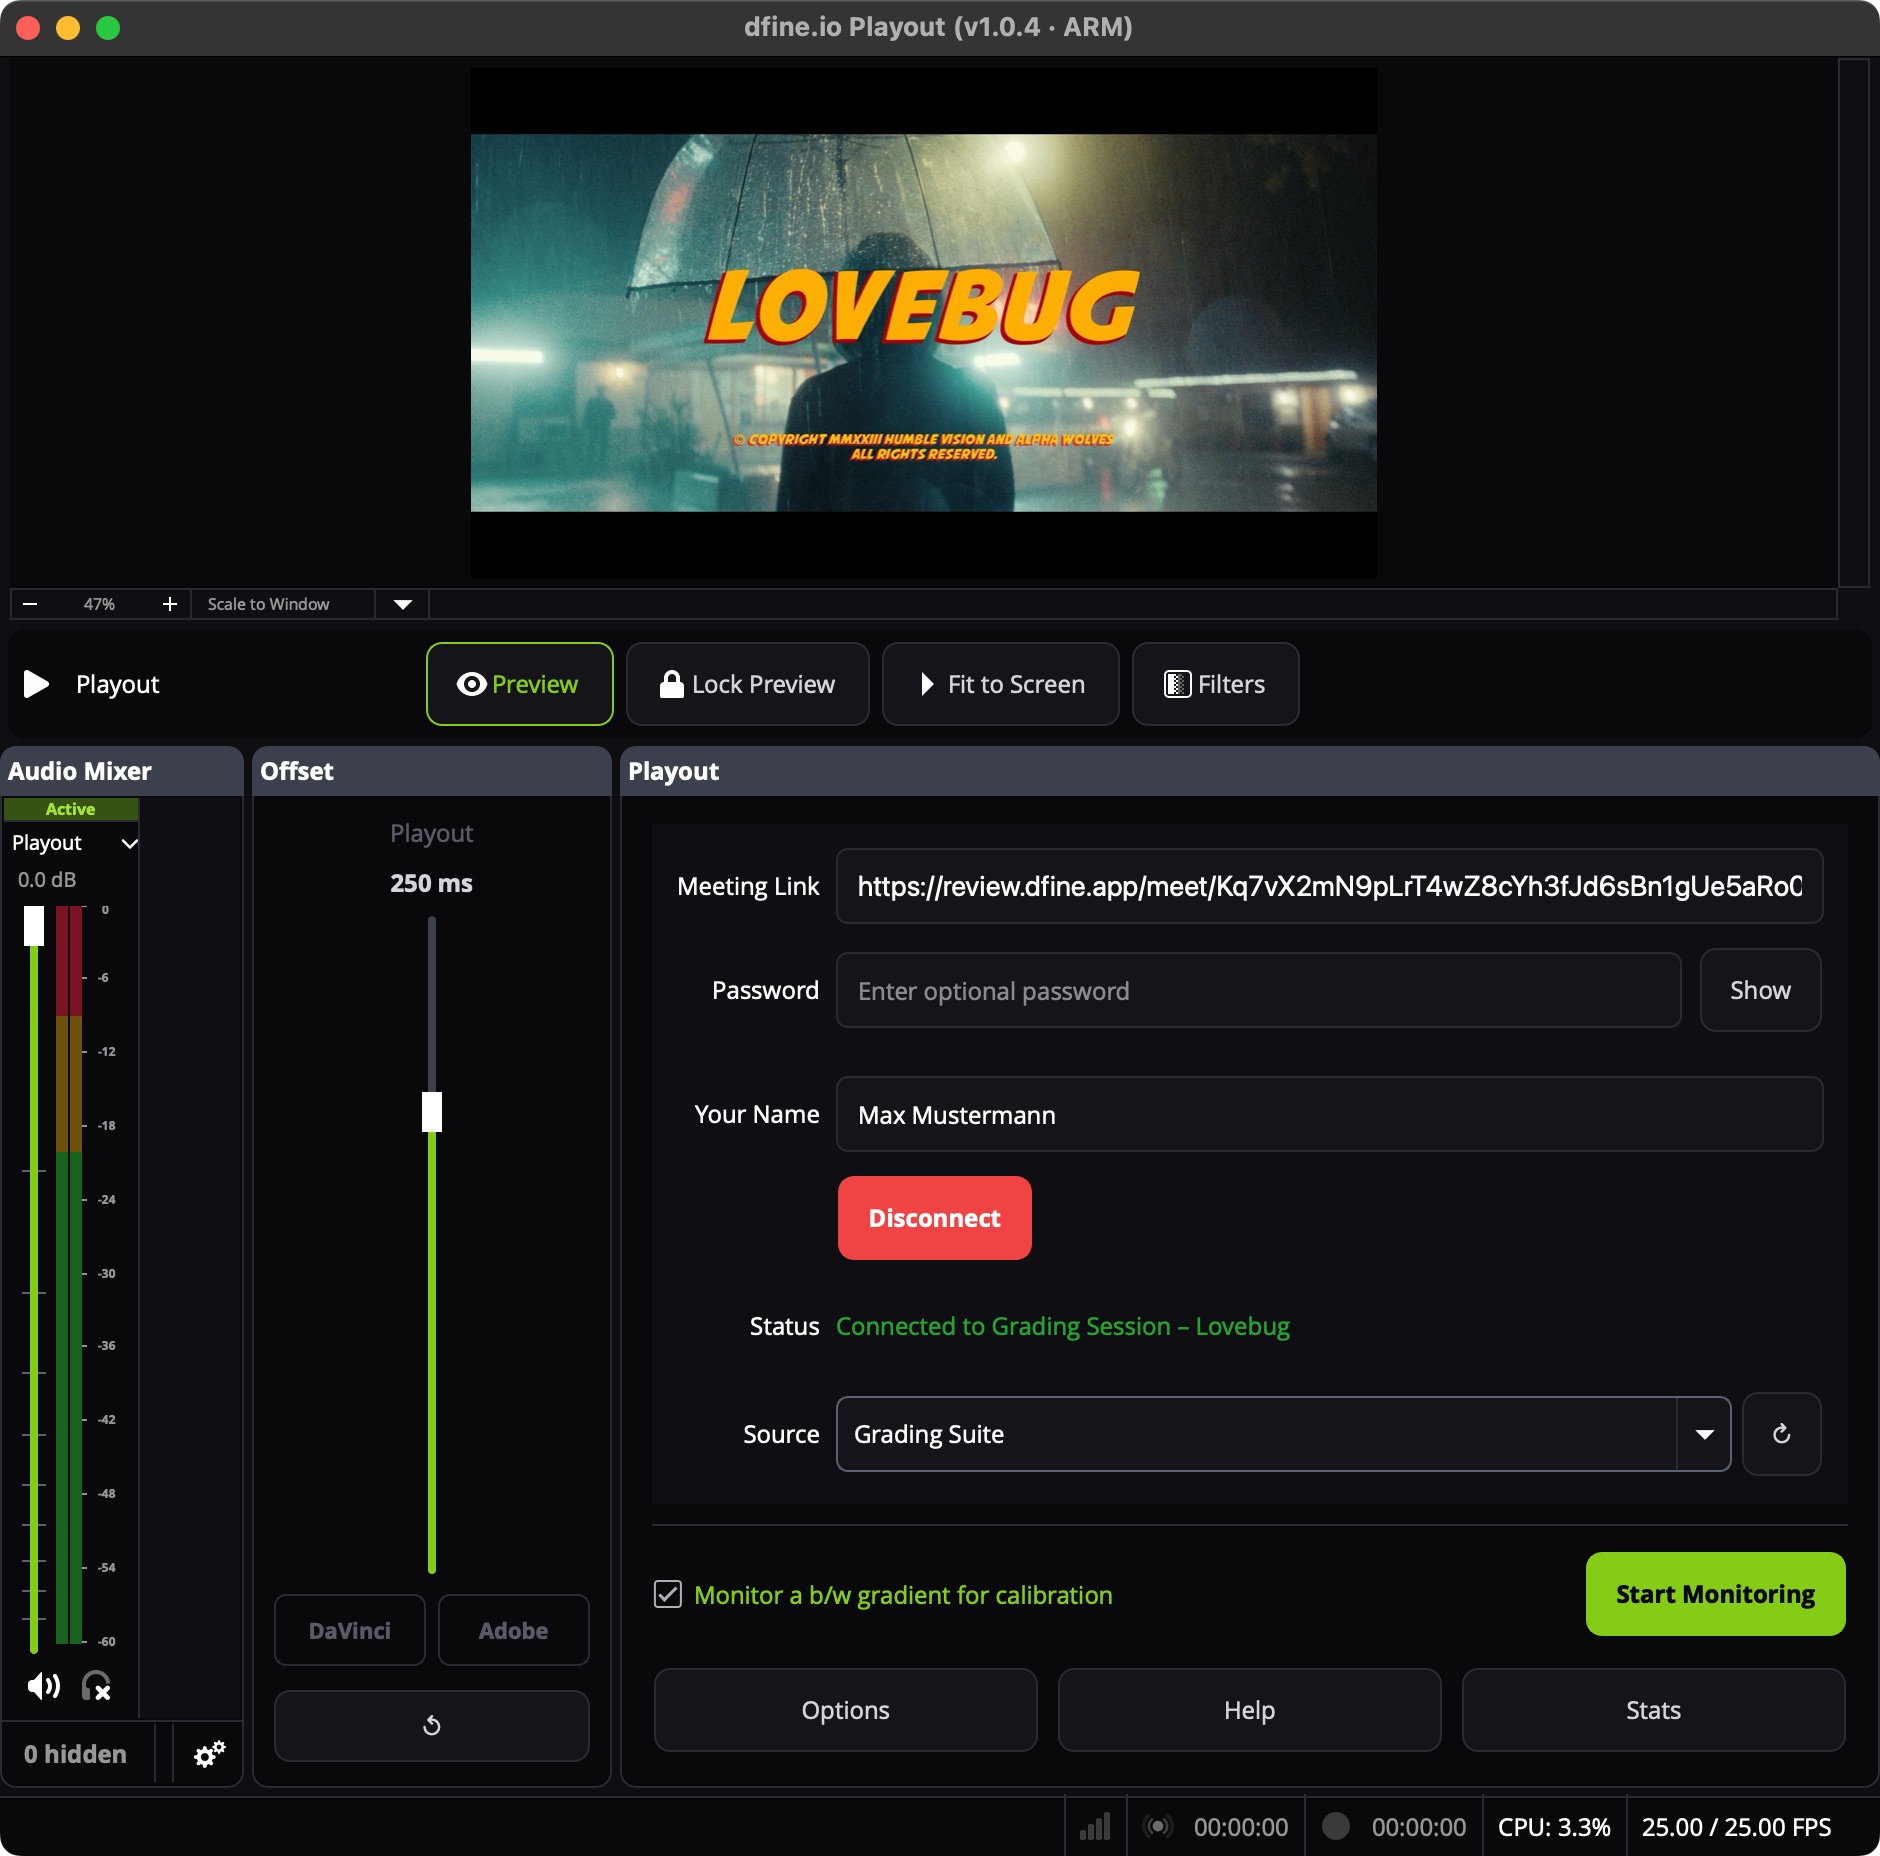Click Fit to Screen button
Screen dimensions: 1880x1856
click(1000, 684)
